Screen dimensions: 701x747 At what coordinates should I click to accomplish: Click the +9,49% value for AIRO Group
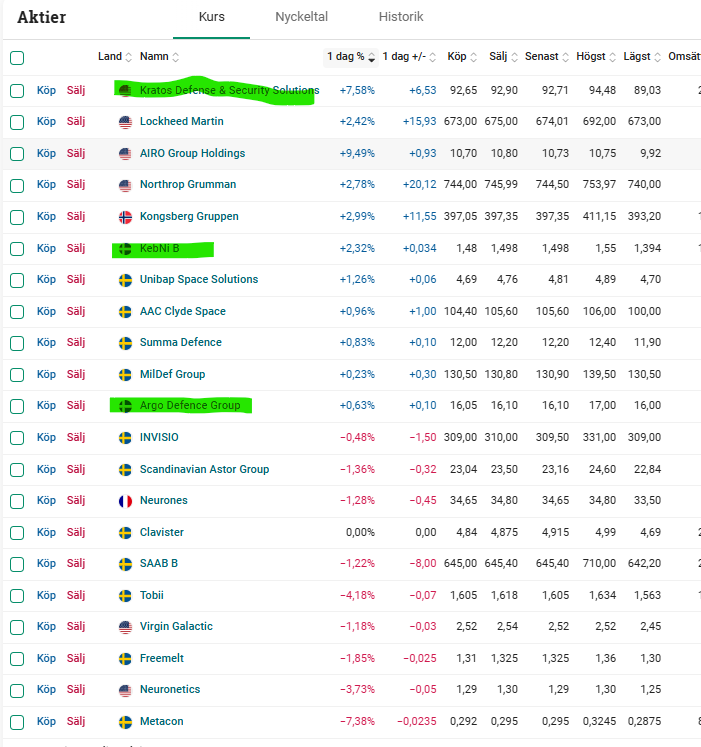(x=357, y=153)
